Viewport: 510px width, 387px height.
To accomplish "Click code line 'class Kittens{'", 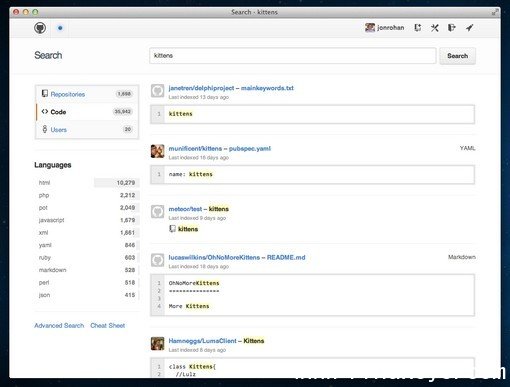I will [x=192, y=366].
